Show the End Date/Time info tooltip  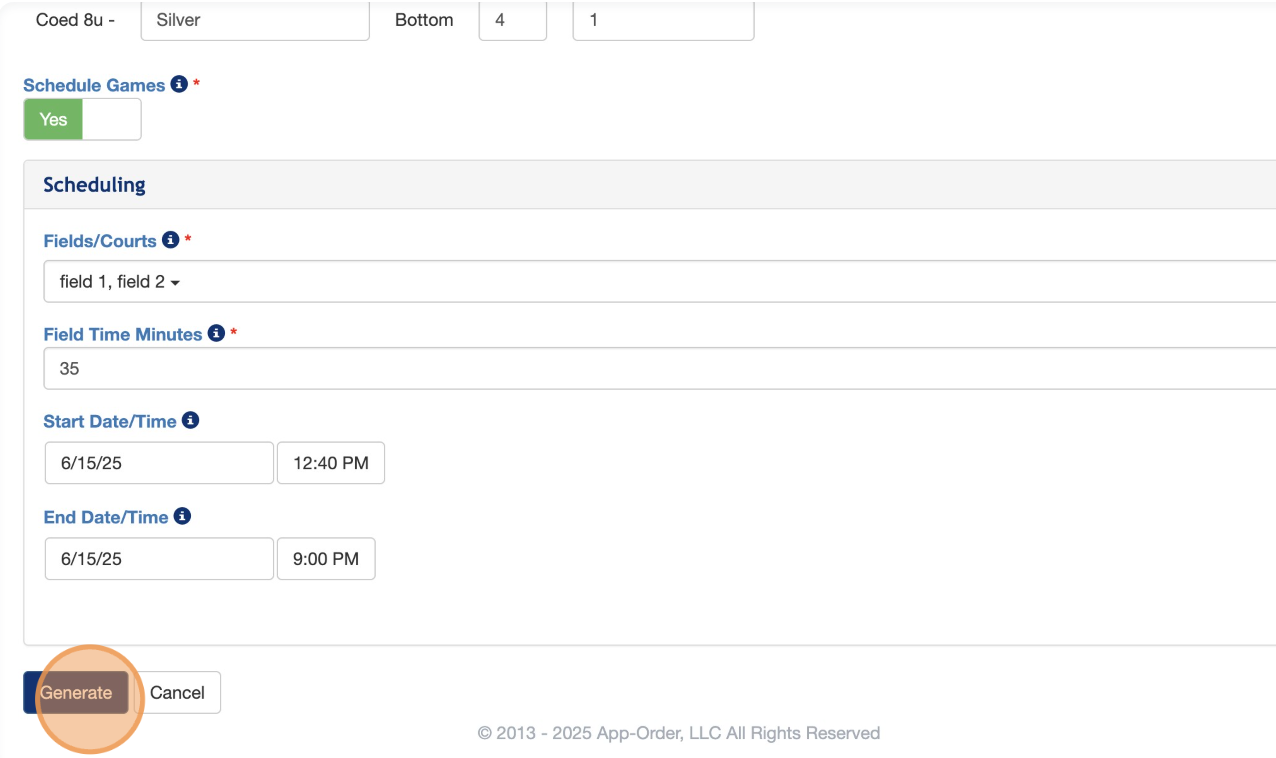pyautogui.click(x=182, y=516)
